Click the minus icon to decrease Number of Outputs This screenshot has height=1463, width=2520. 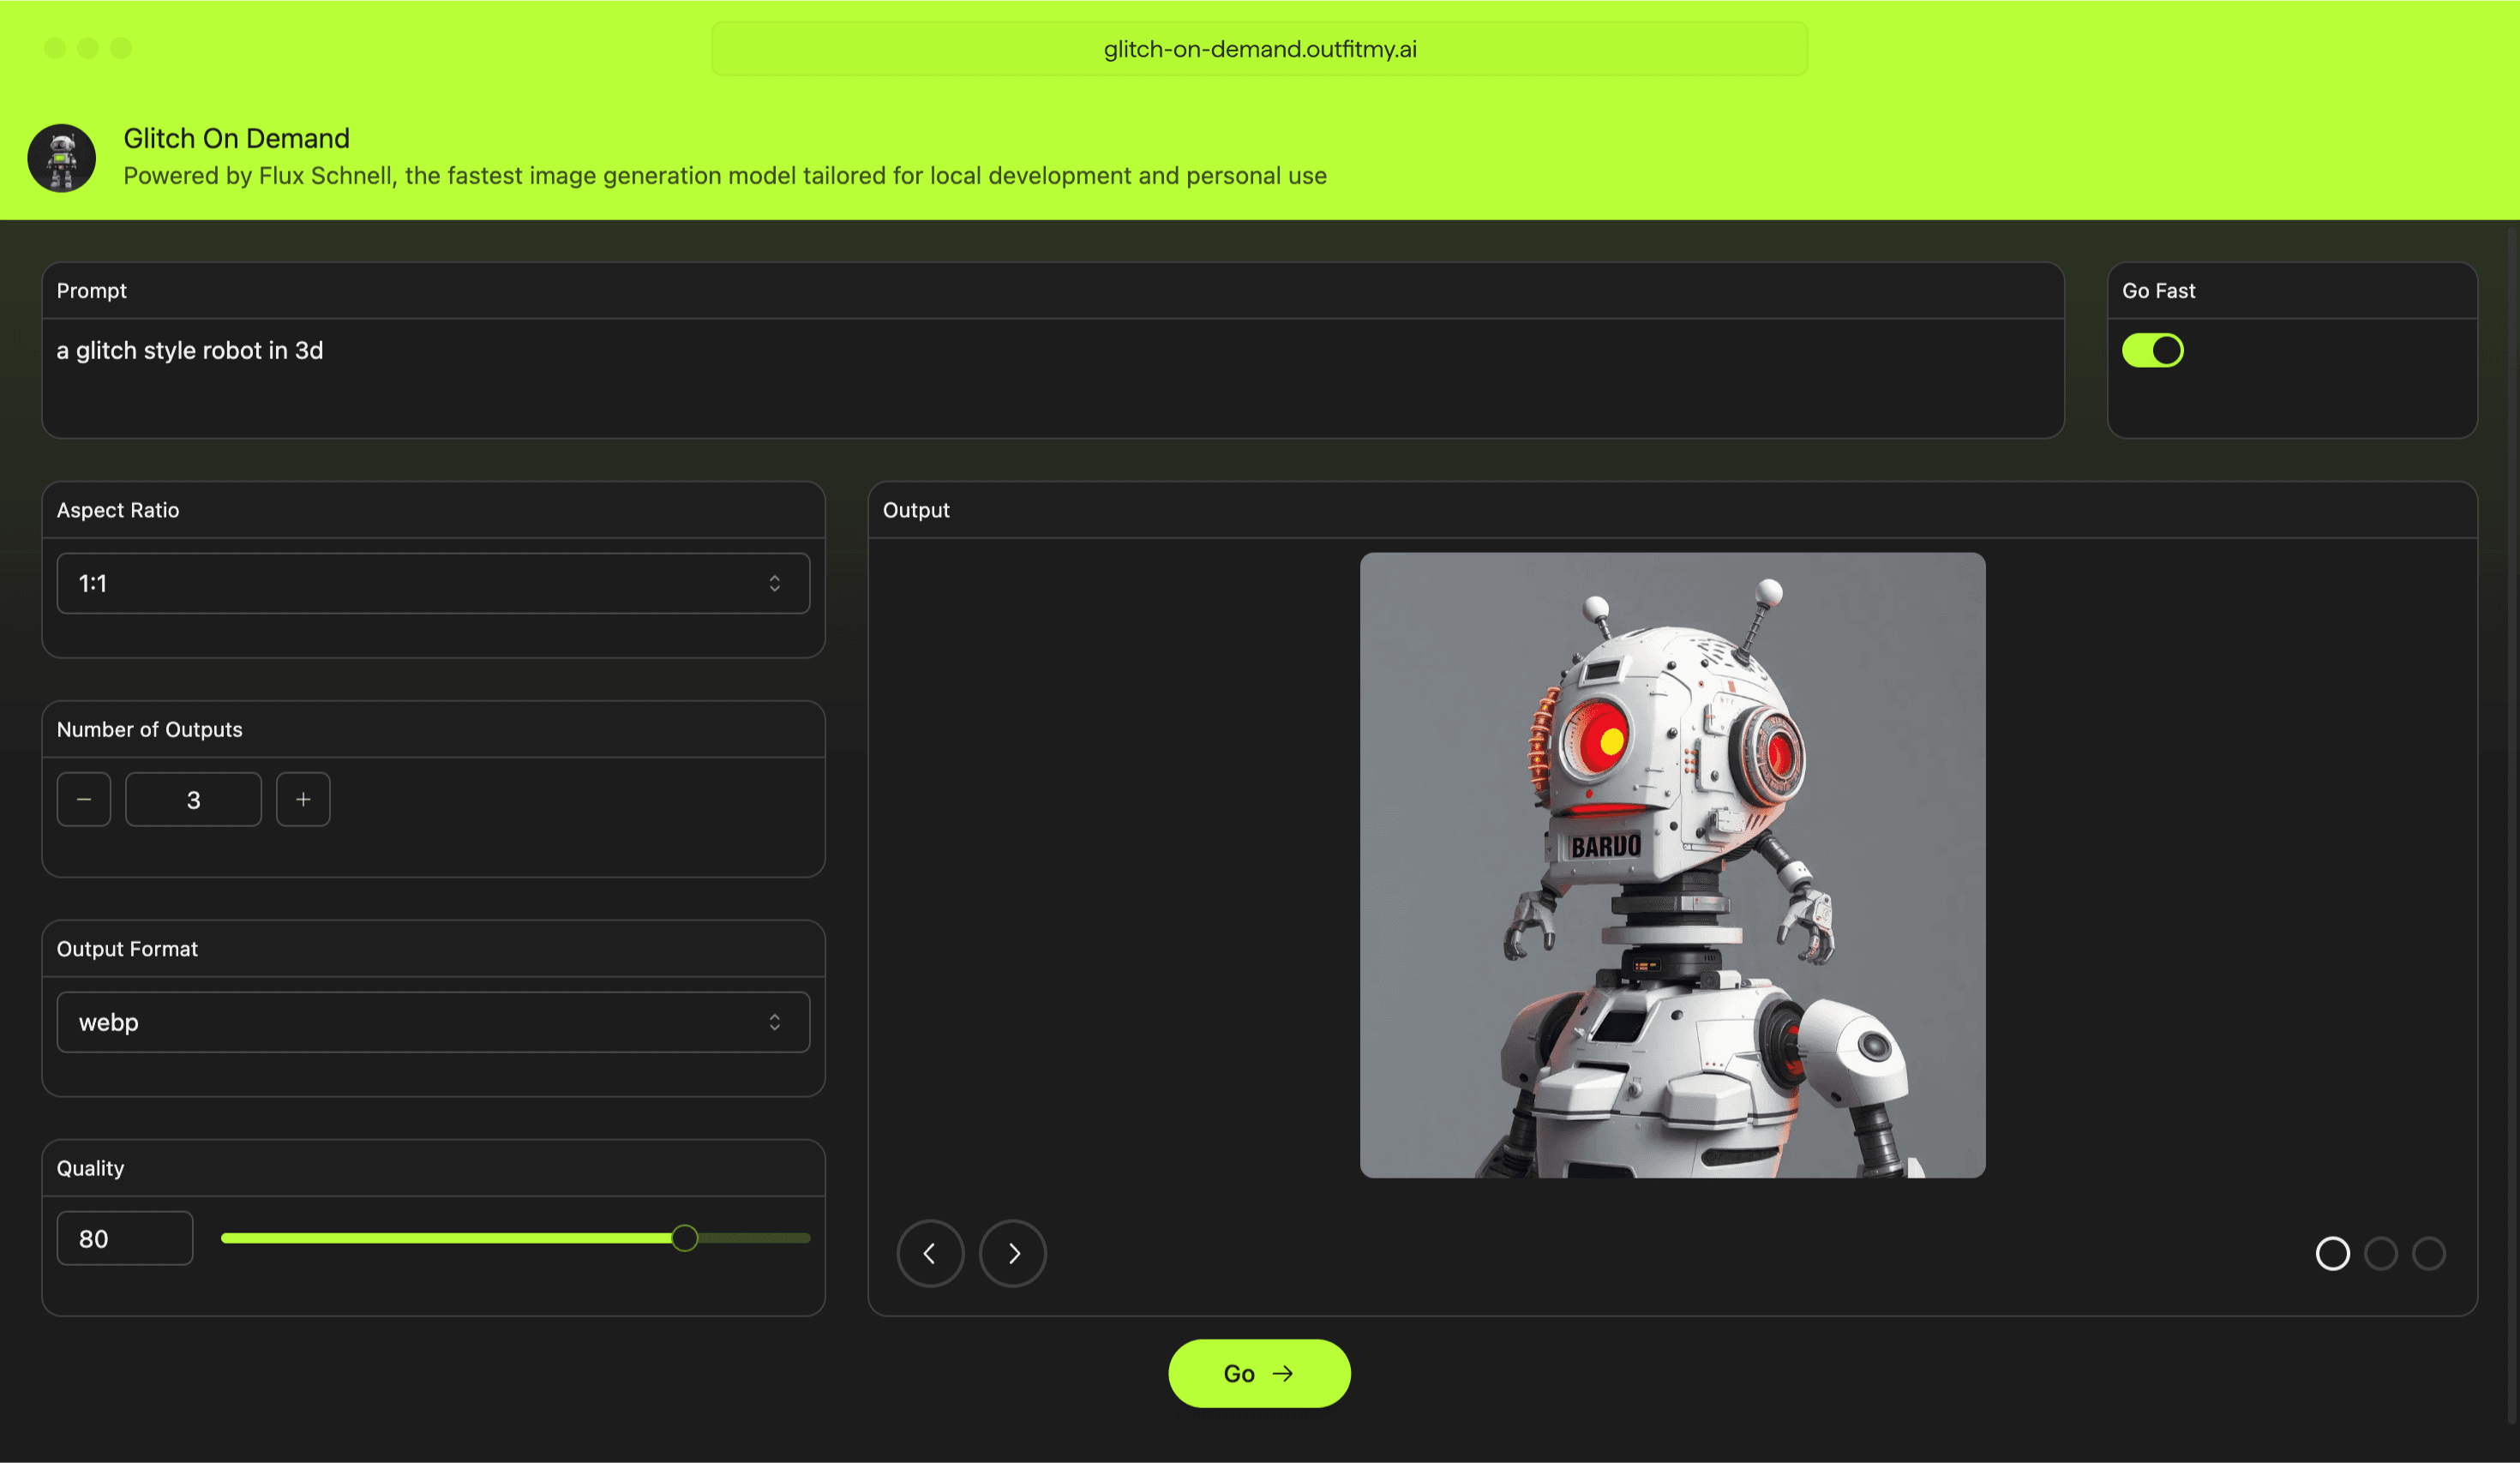84,799
